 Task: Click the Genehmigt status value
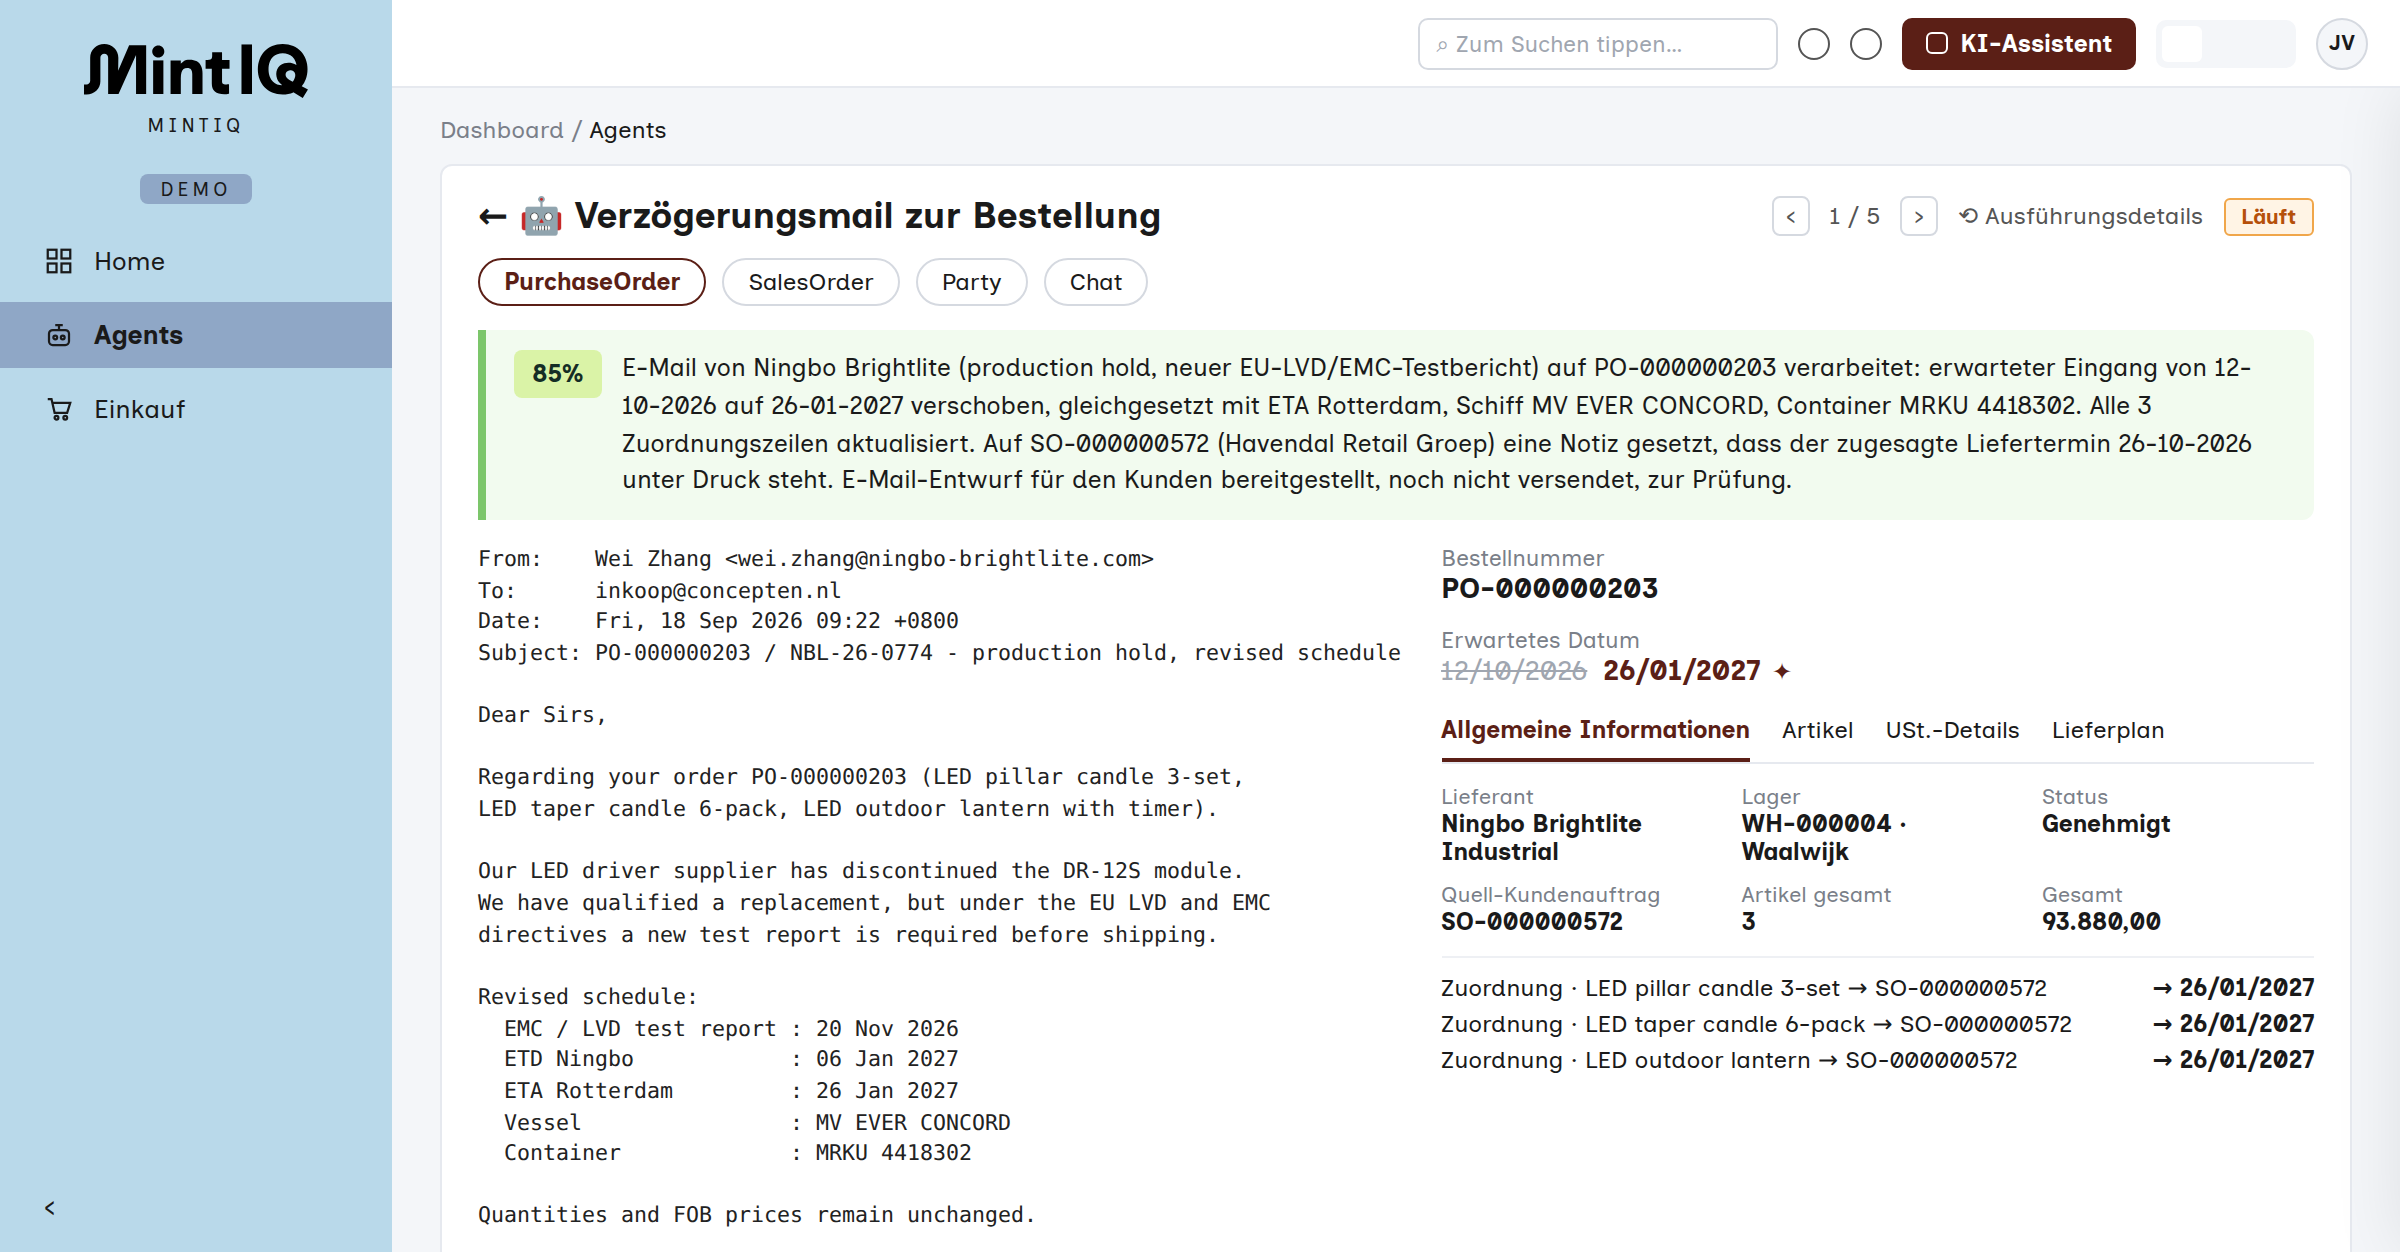pyautogui.click(x=2106, y=824)
